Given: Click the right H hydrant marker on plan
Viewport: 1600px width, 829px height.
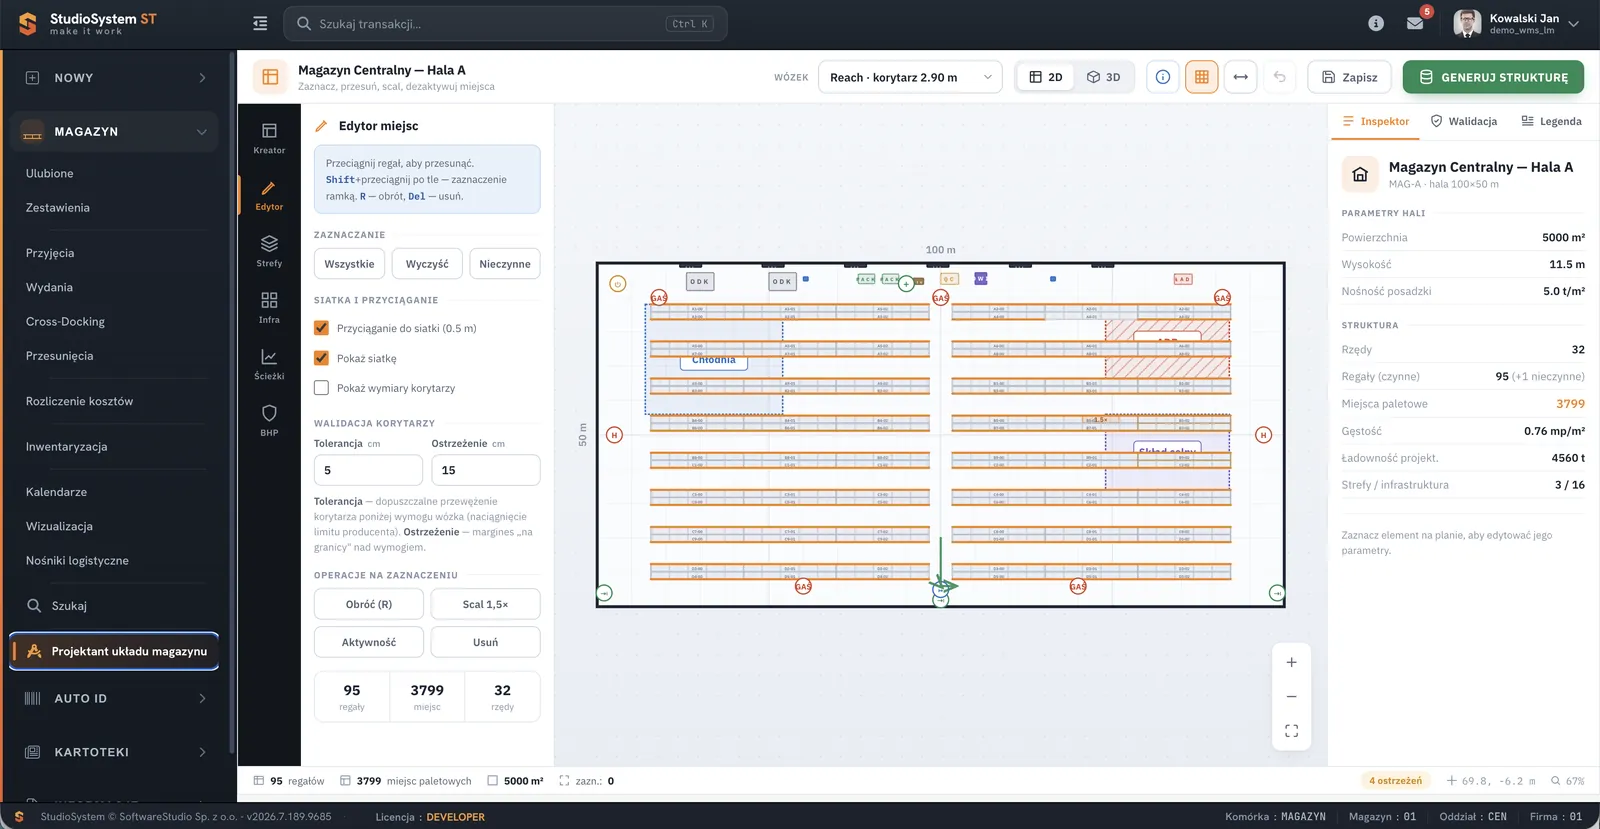Looking at the screenshot, I should tap(1264, 435).
